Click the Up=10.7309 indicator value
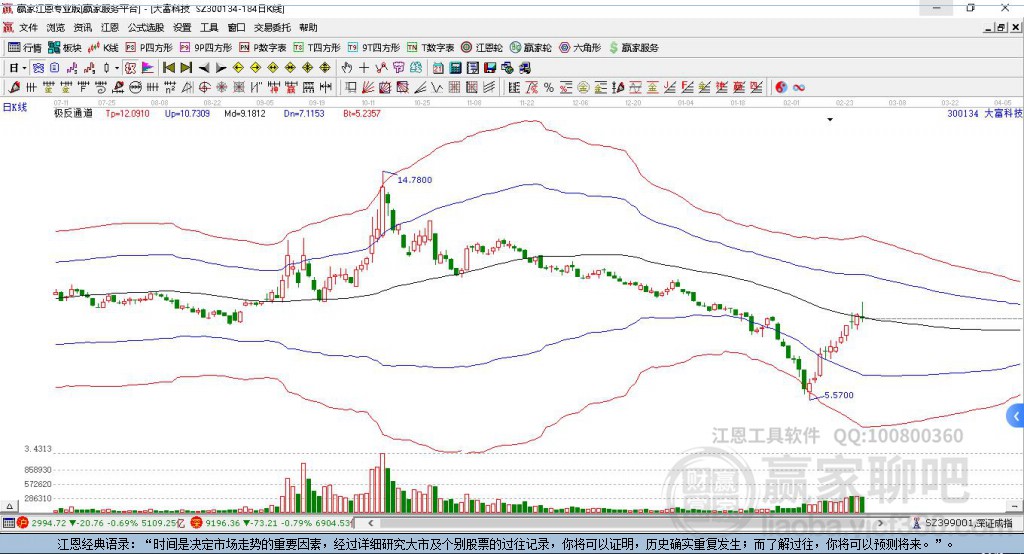 (x=187, y=114)
